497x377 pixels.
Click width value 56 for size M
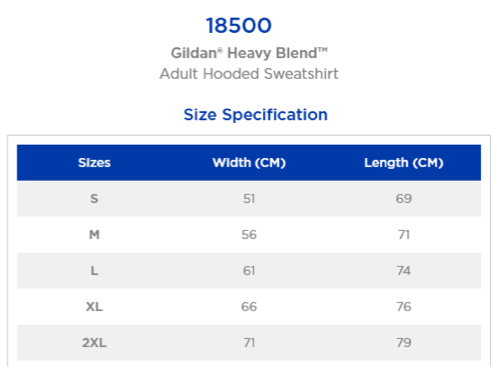point(249,235)
